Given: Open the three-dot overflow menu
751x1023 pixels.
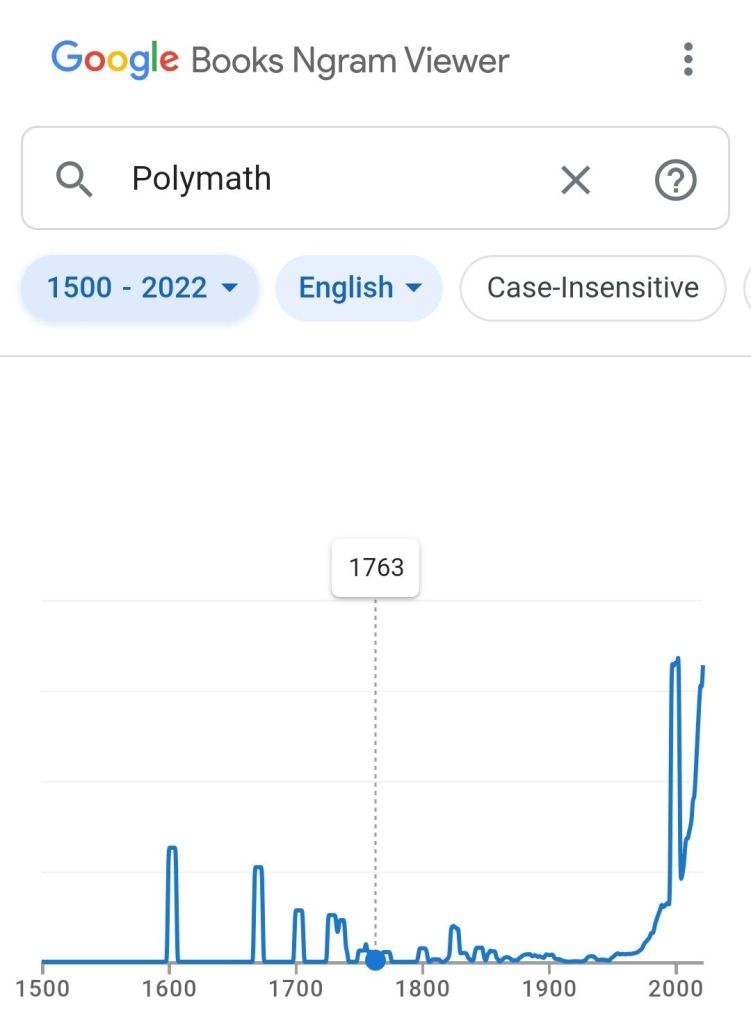Looking at the screenshot, I should tap(688, 60).
